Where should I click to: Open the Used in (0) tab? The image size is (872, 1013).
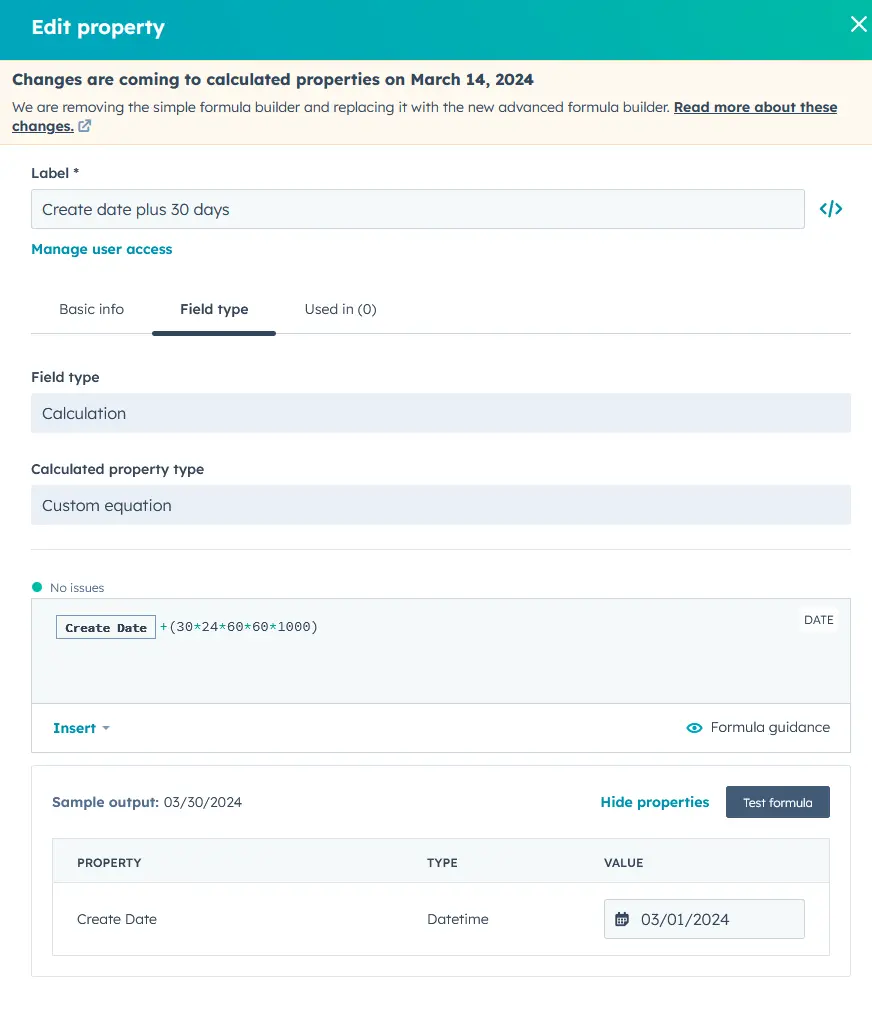340,309
